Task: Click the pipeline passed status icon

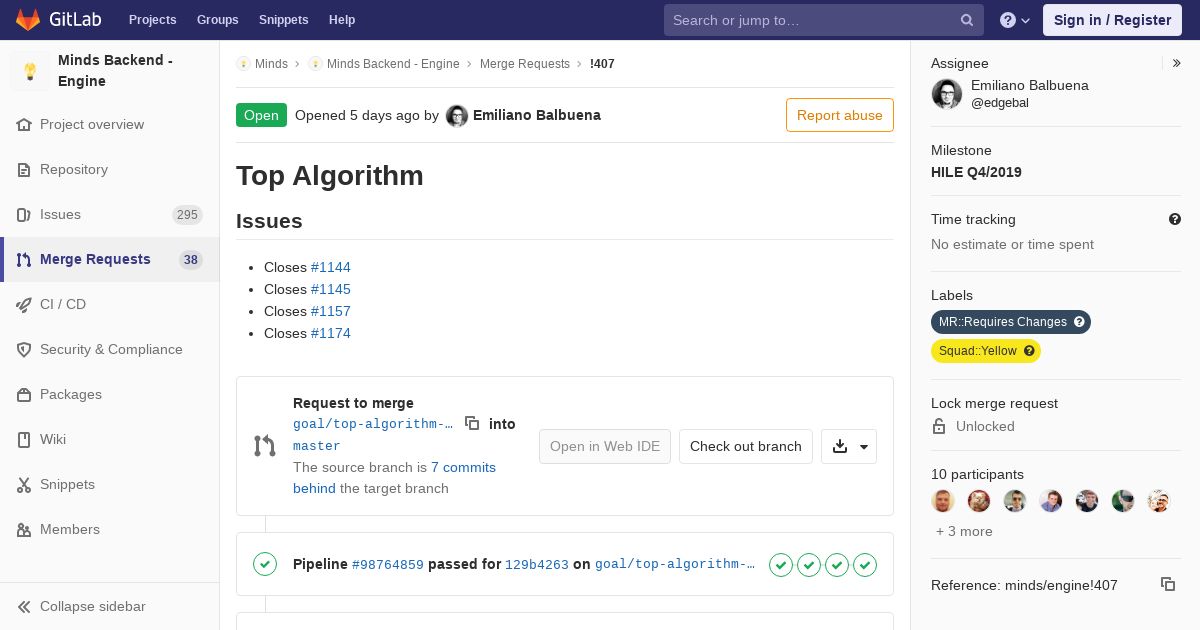Action: (265, 564)
